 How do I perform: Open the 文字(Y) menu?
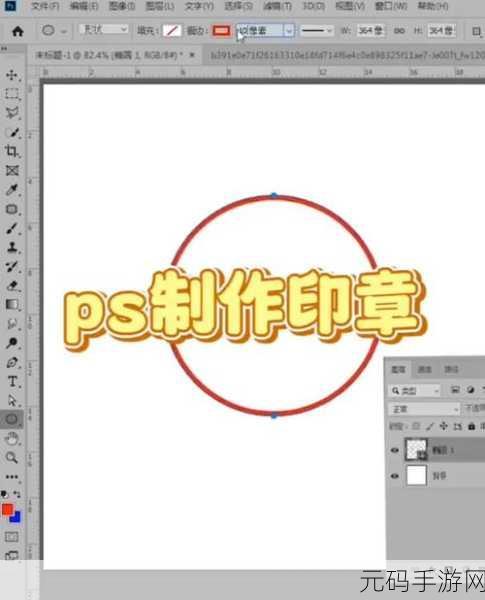(x=199, y=6)
